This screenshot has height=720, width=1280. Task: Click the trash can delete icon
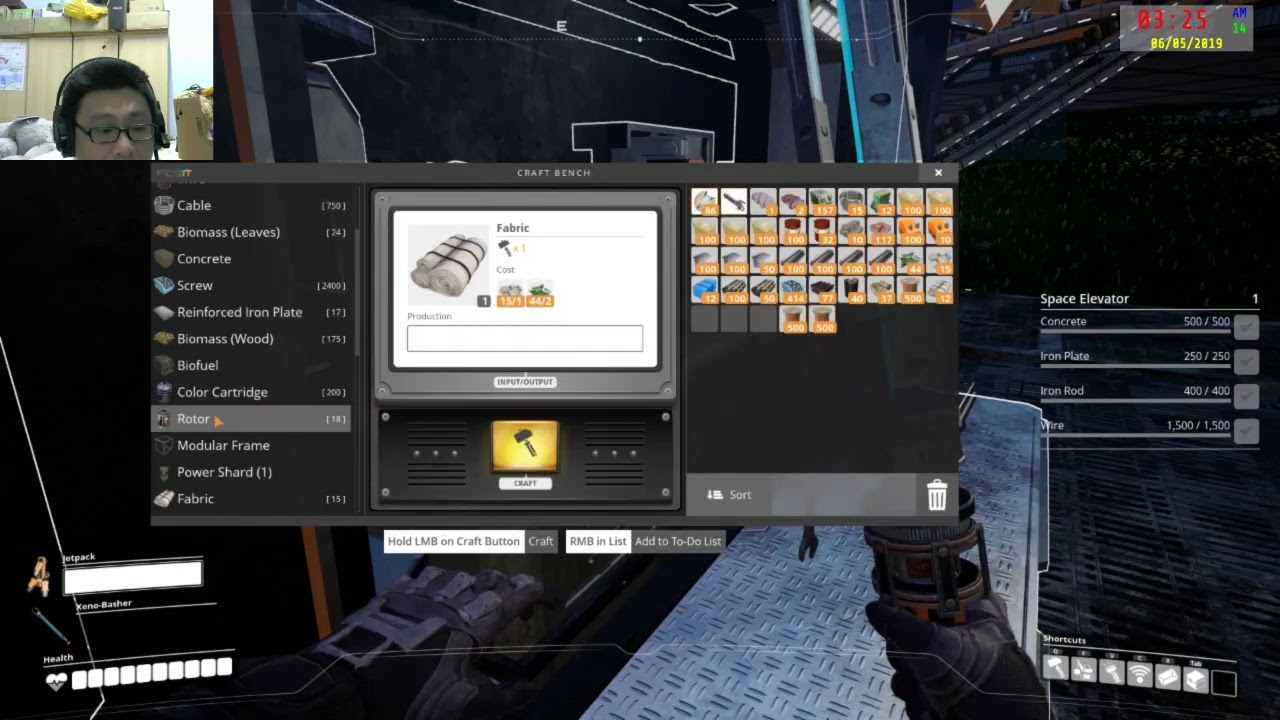(937, 495)
